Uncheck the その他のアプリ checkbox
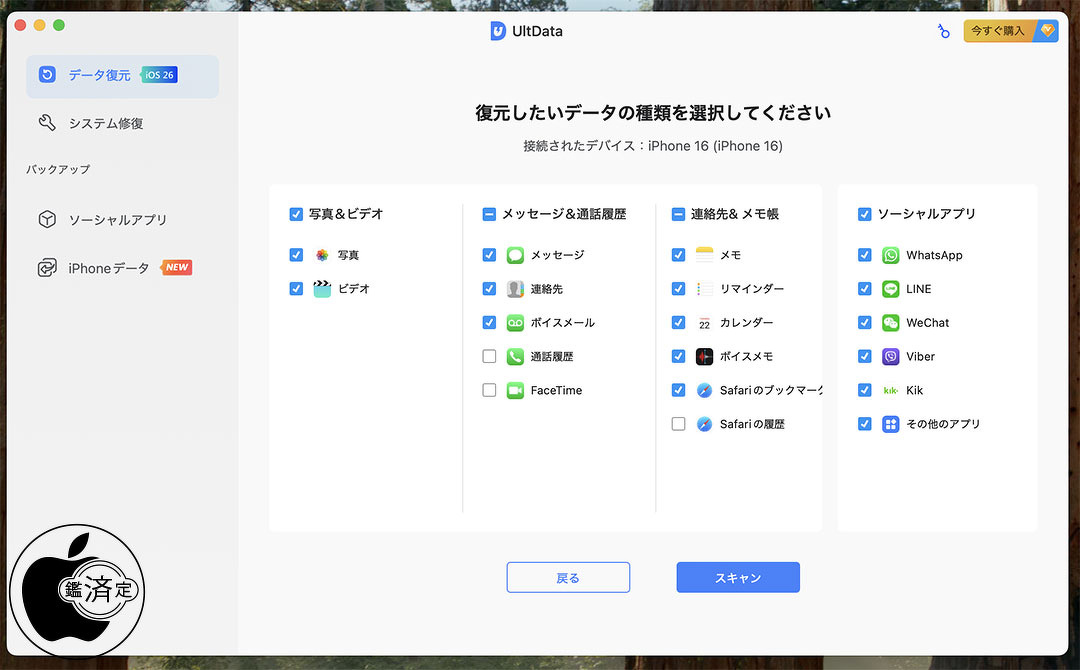The height and width of the screenshot is (670, 1080). 864,424
